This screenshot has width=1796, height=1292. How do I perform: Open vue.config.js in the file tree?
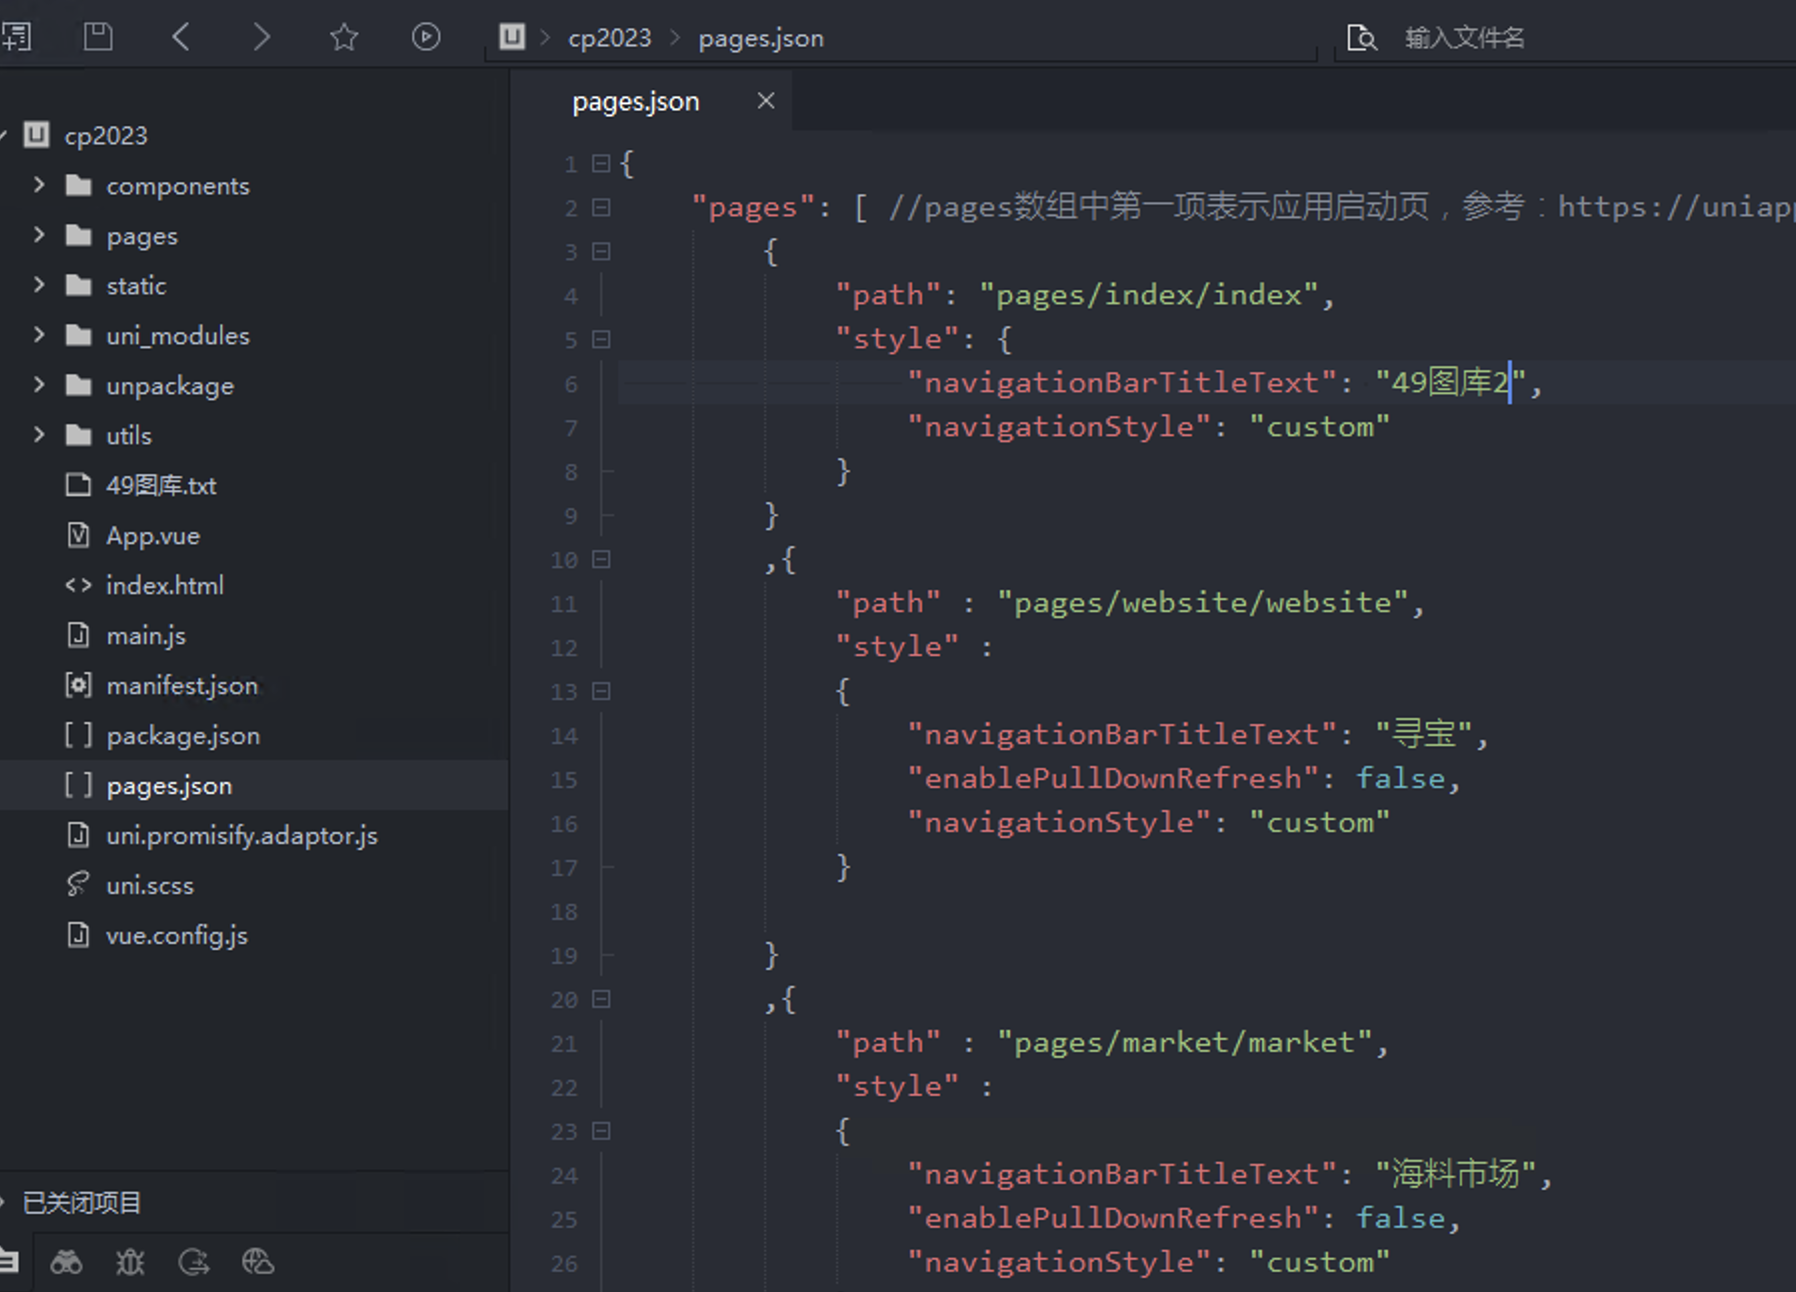(x=177, y=936)
